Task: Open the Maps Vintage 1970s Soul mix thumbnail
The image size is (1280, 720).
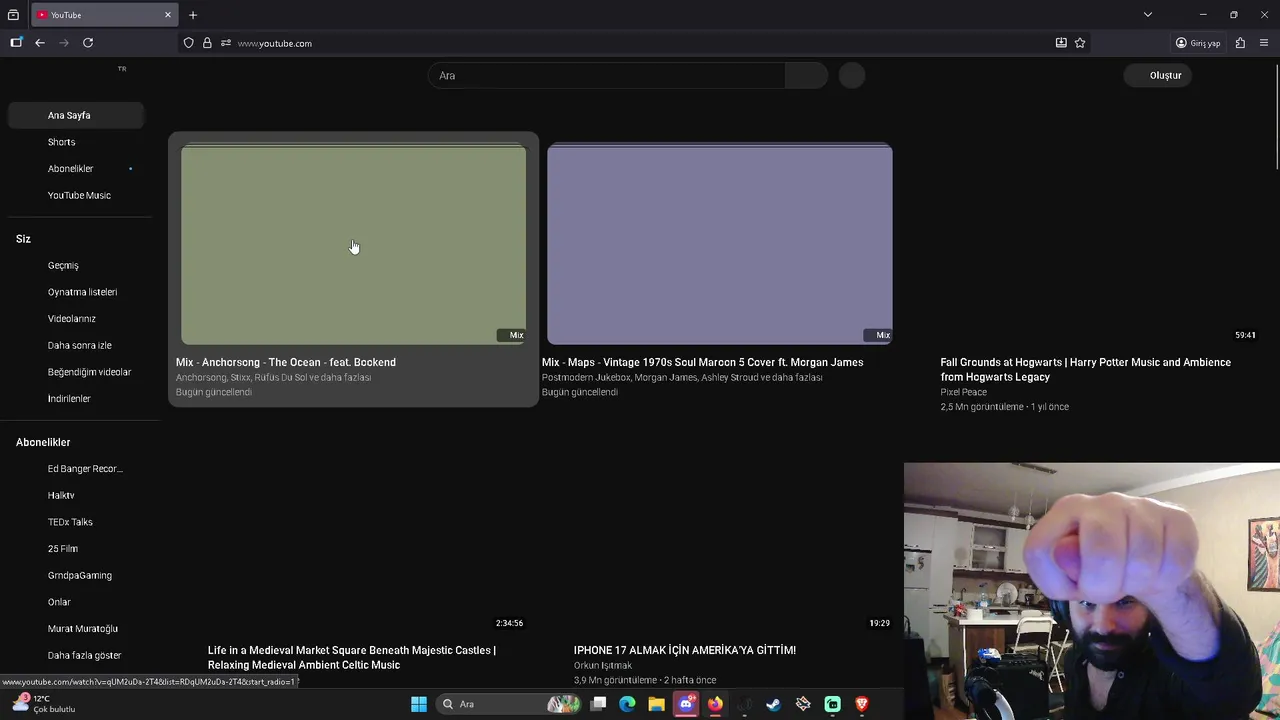Action: tap(720, 245)
